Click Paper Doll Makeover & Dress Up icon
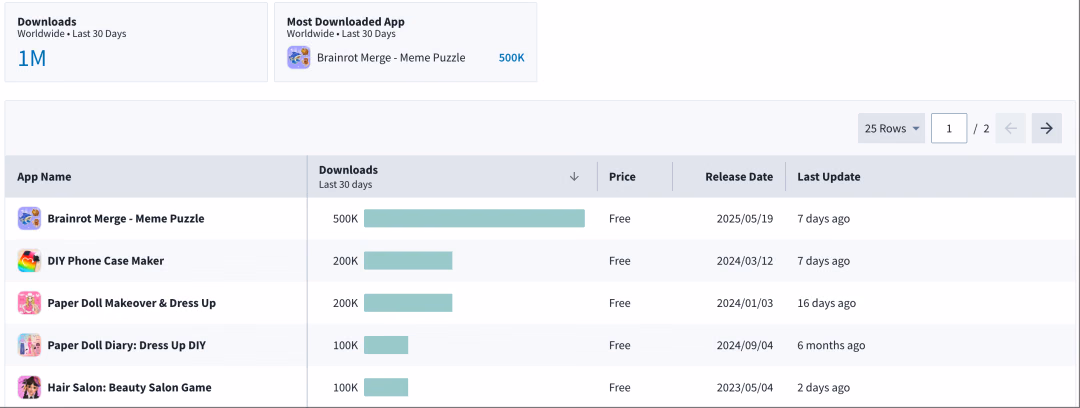Viewport: 1080px width, 408px height. [29, 303]
